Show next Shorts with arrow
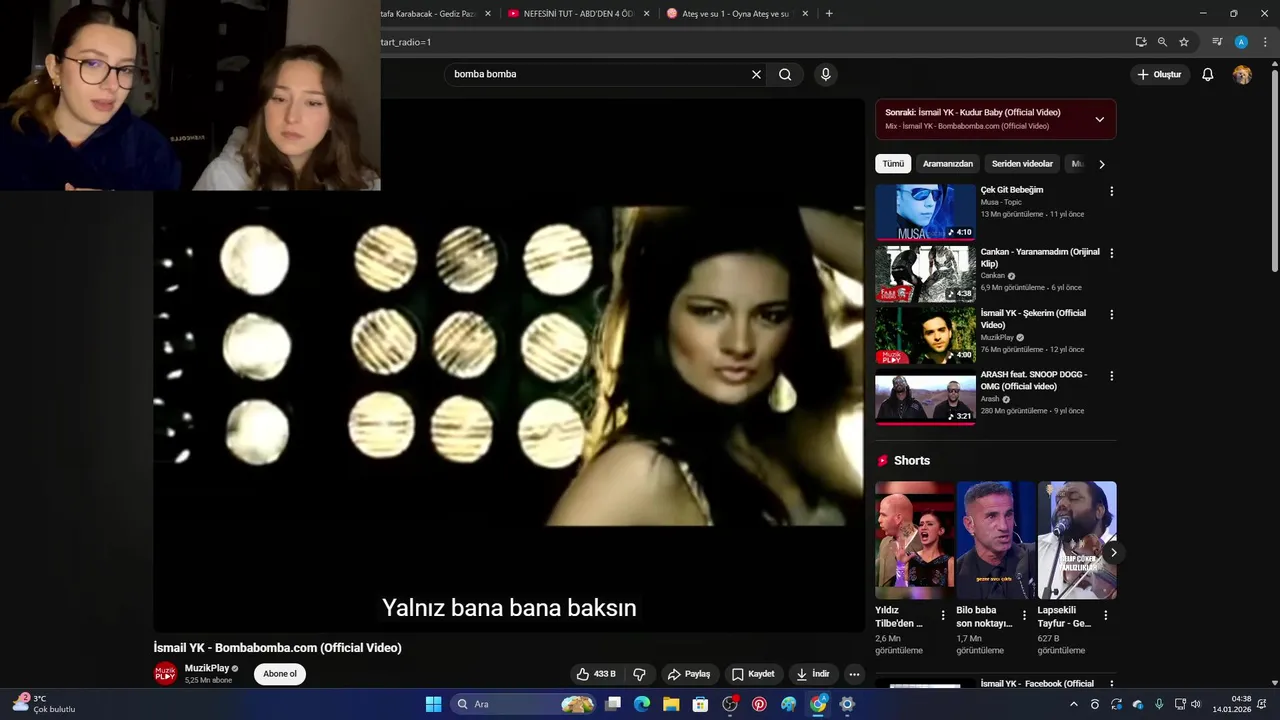The image size is (1280, 720). pyautogui.click(x=1113, y=553)
